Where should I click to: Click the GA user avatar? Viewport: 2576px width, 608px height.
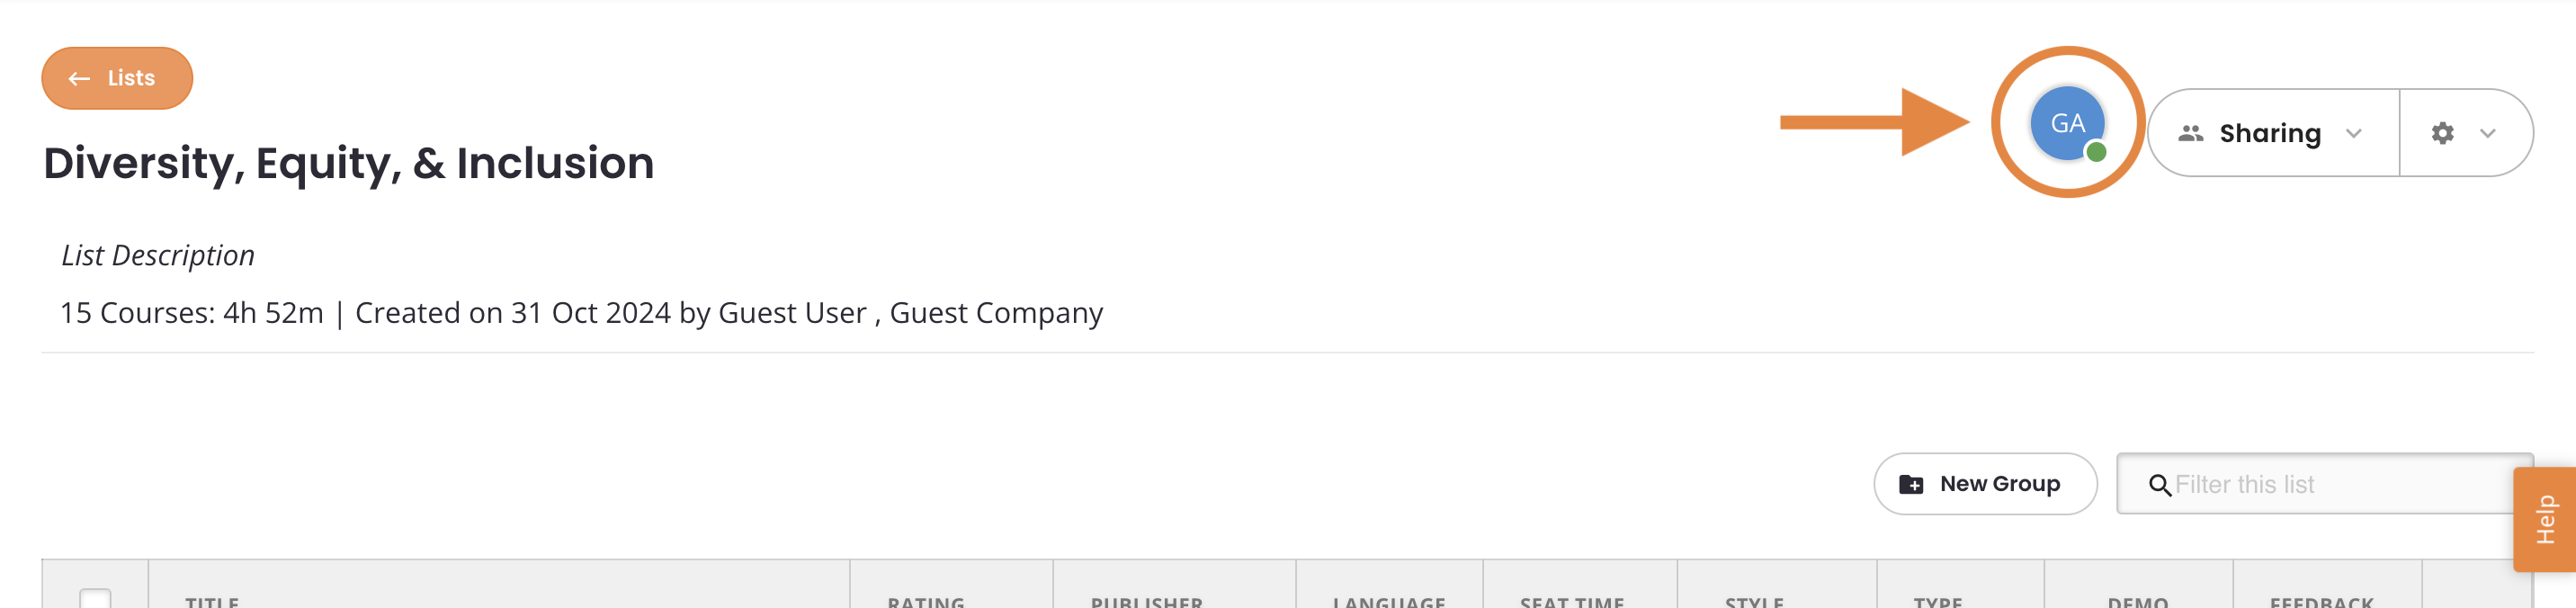click(2066, 123)
